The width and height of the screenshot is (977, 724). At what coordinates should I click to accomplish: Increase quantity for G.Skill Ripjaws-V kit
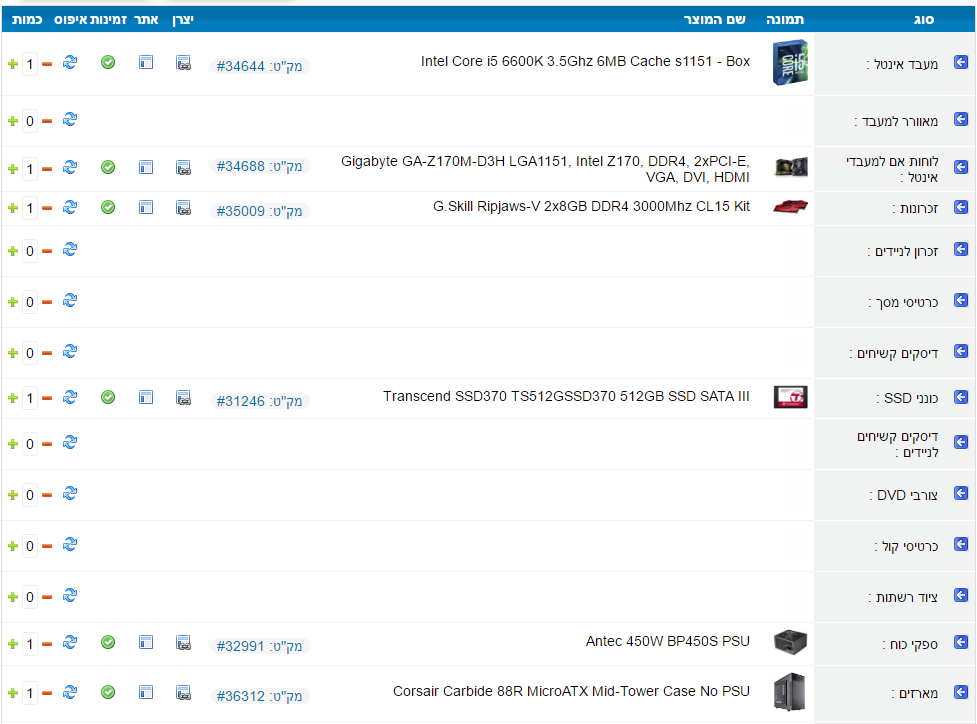(x=12, y=208)
